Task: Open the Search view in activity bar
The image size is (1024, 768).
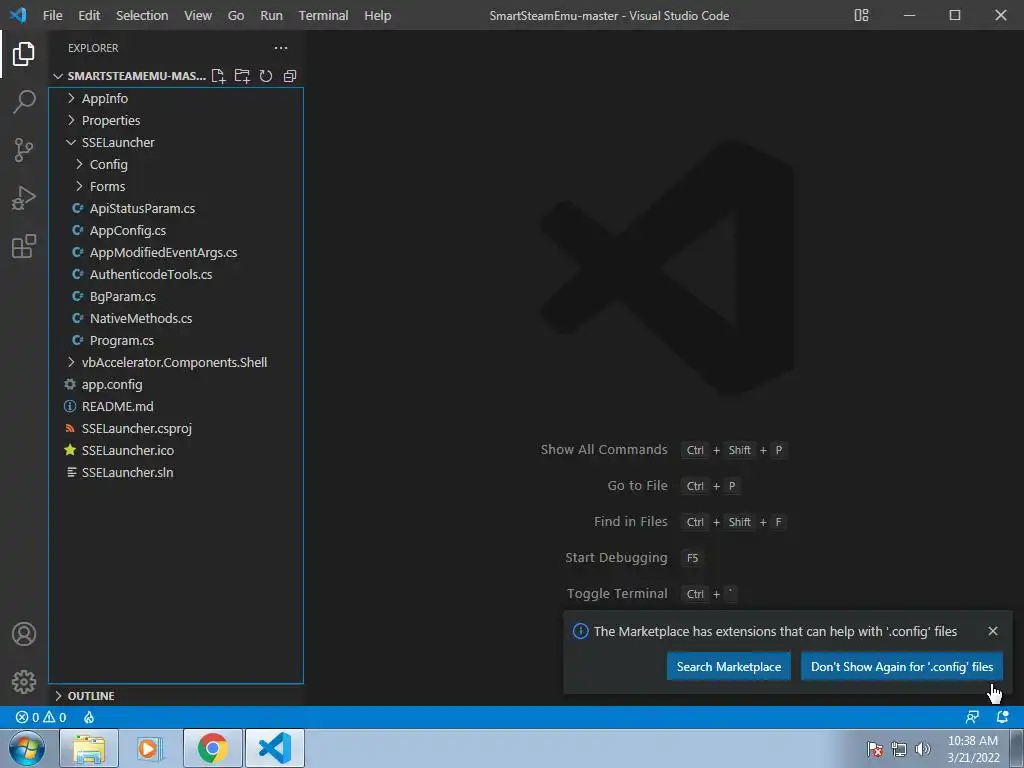Action: pyautogui.click(x=24, y=102)
